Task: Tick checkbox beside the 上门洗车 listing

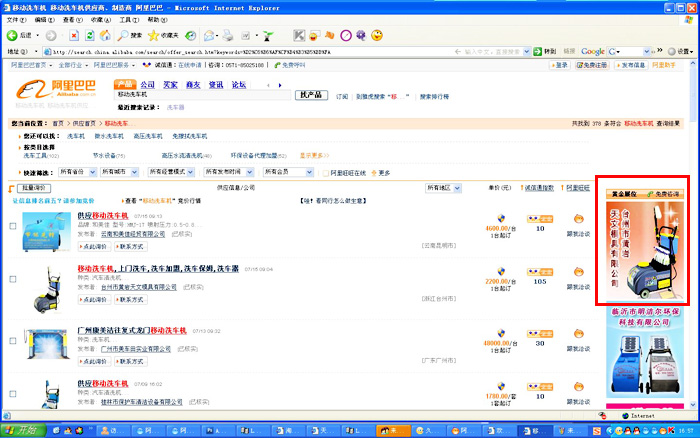Action: 13,279
